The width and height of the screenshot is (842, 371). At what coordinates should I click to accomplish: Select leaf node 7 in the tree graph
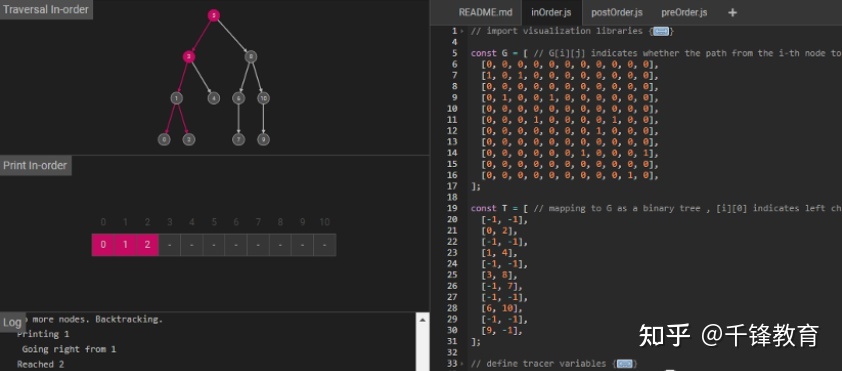[x=238, y=140]
